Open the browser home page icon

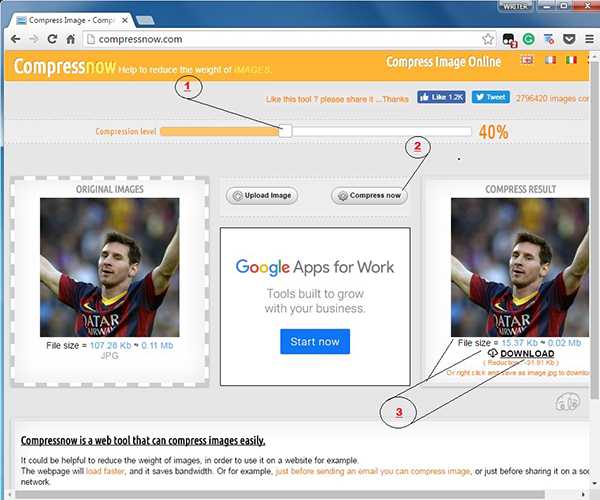pyautogui.click(x=70, y=39)
